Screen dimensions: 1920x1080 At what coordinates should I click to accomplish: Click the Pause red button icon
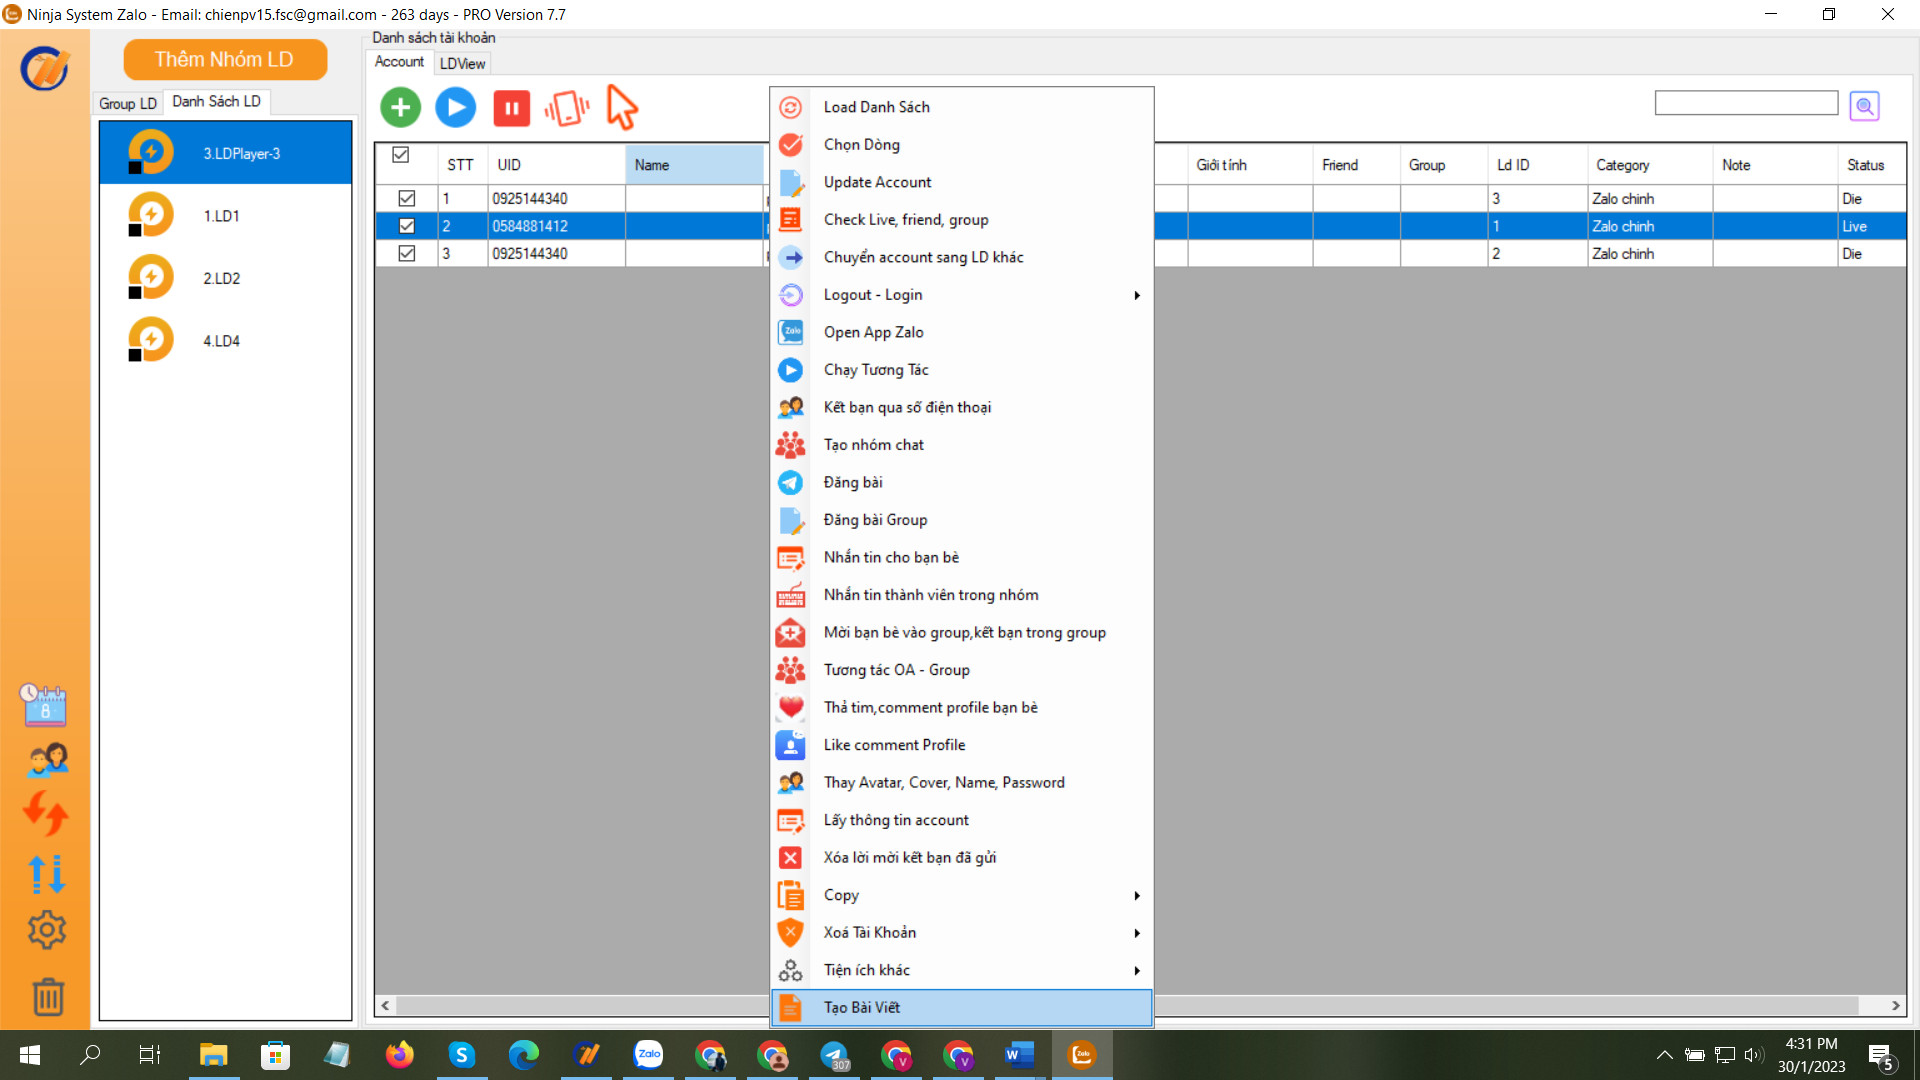(x=512, y=107)
